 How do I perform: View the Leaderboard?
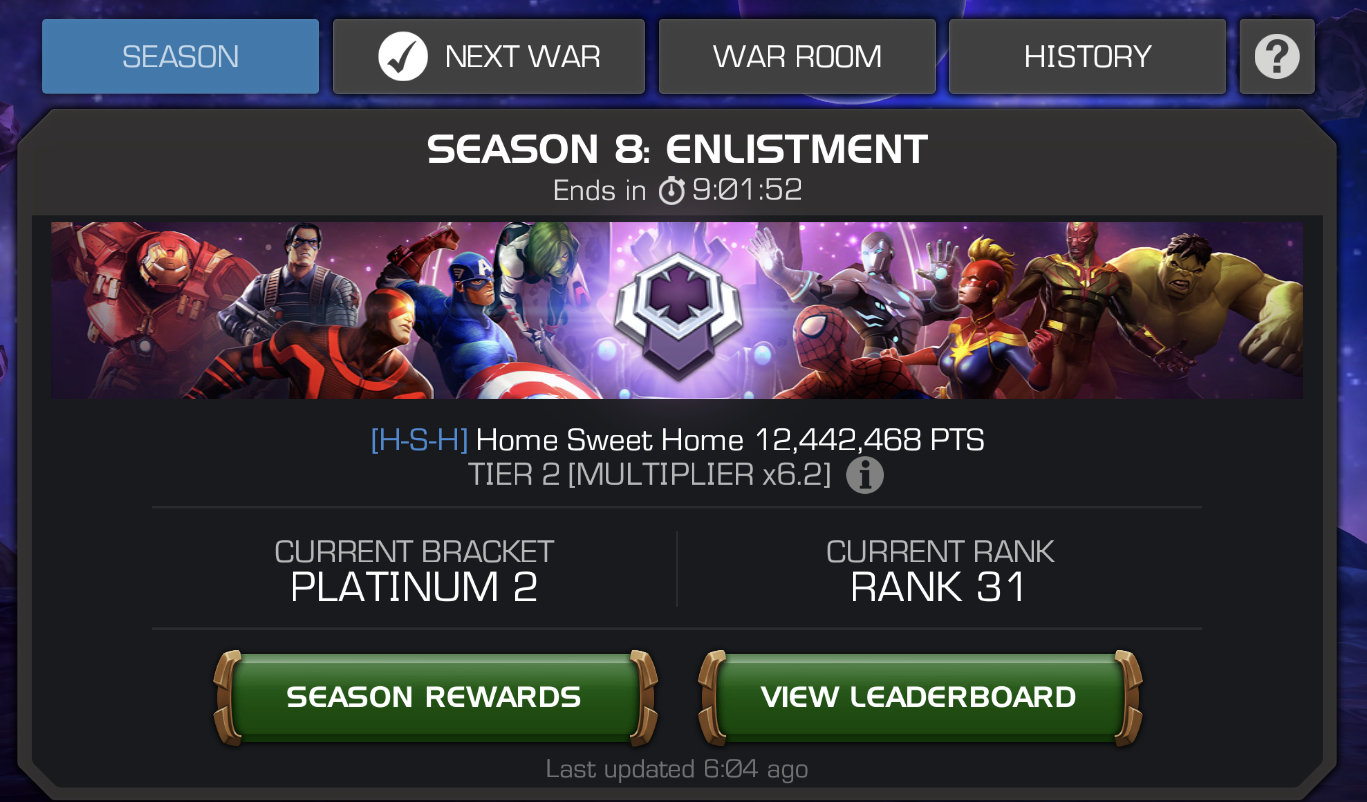[x=919, y=697]
